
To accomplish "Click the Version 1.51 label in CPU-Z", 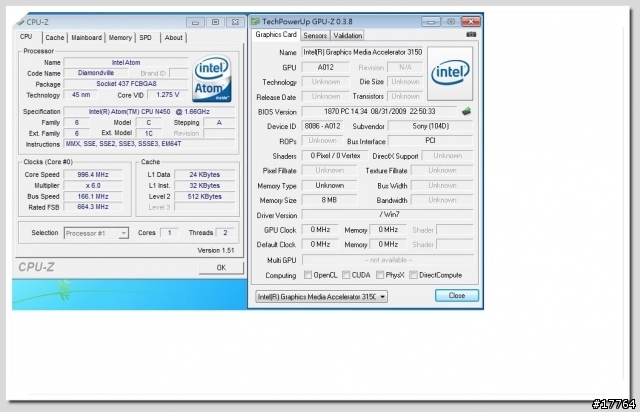I will click(216, 250).
